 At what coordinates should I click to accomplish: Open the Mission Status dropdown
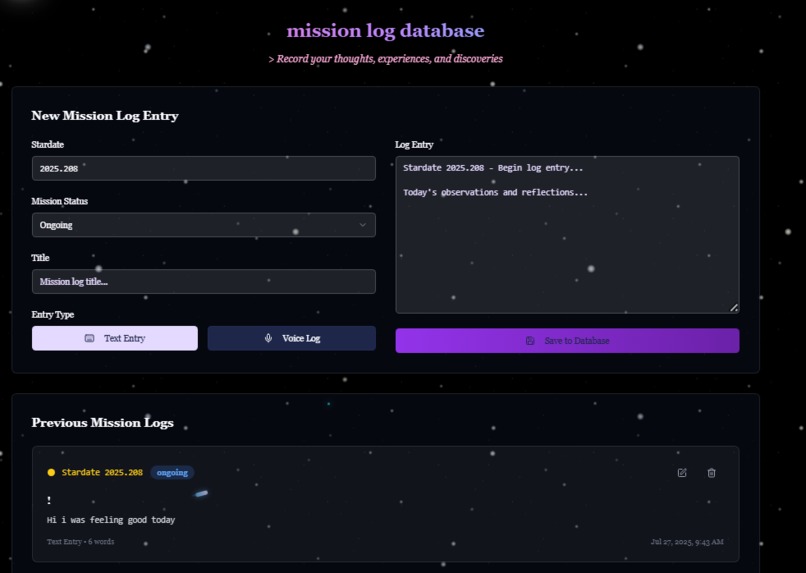[204, 225]
